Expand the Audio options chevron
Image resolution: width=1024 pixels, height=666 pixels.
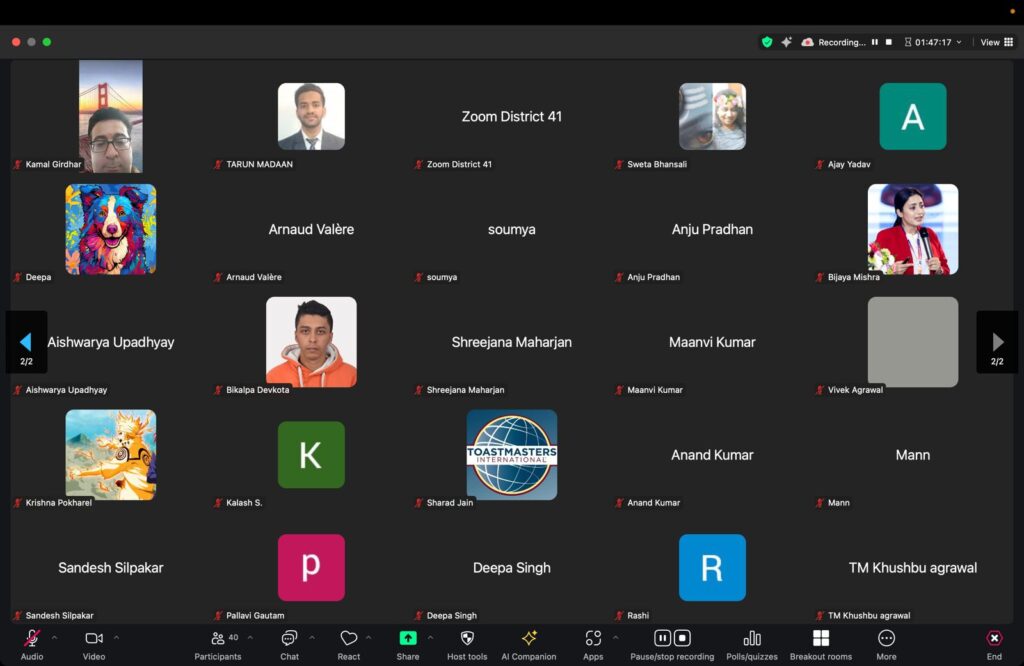pos(54,638)
